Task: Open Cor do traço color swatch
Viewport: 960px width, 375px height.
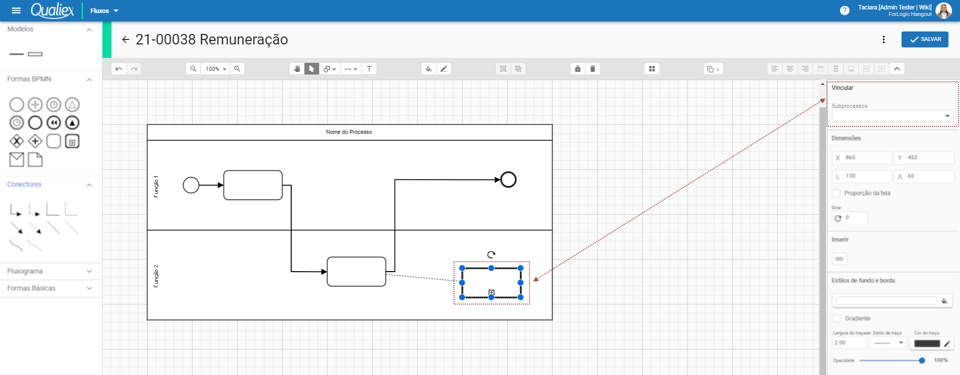Action: pyautogui.click(x=927, y=344)
